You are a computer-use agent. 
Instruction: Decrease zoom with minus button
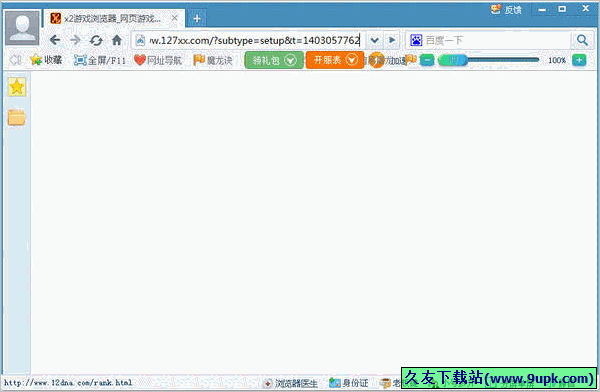pos(427,60)
